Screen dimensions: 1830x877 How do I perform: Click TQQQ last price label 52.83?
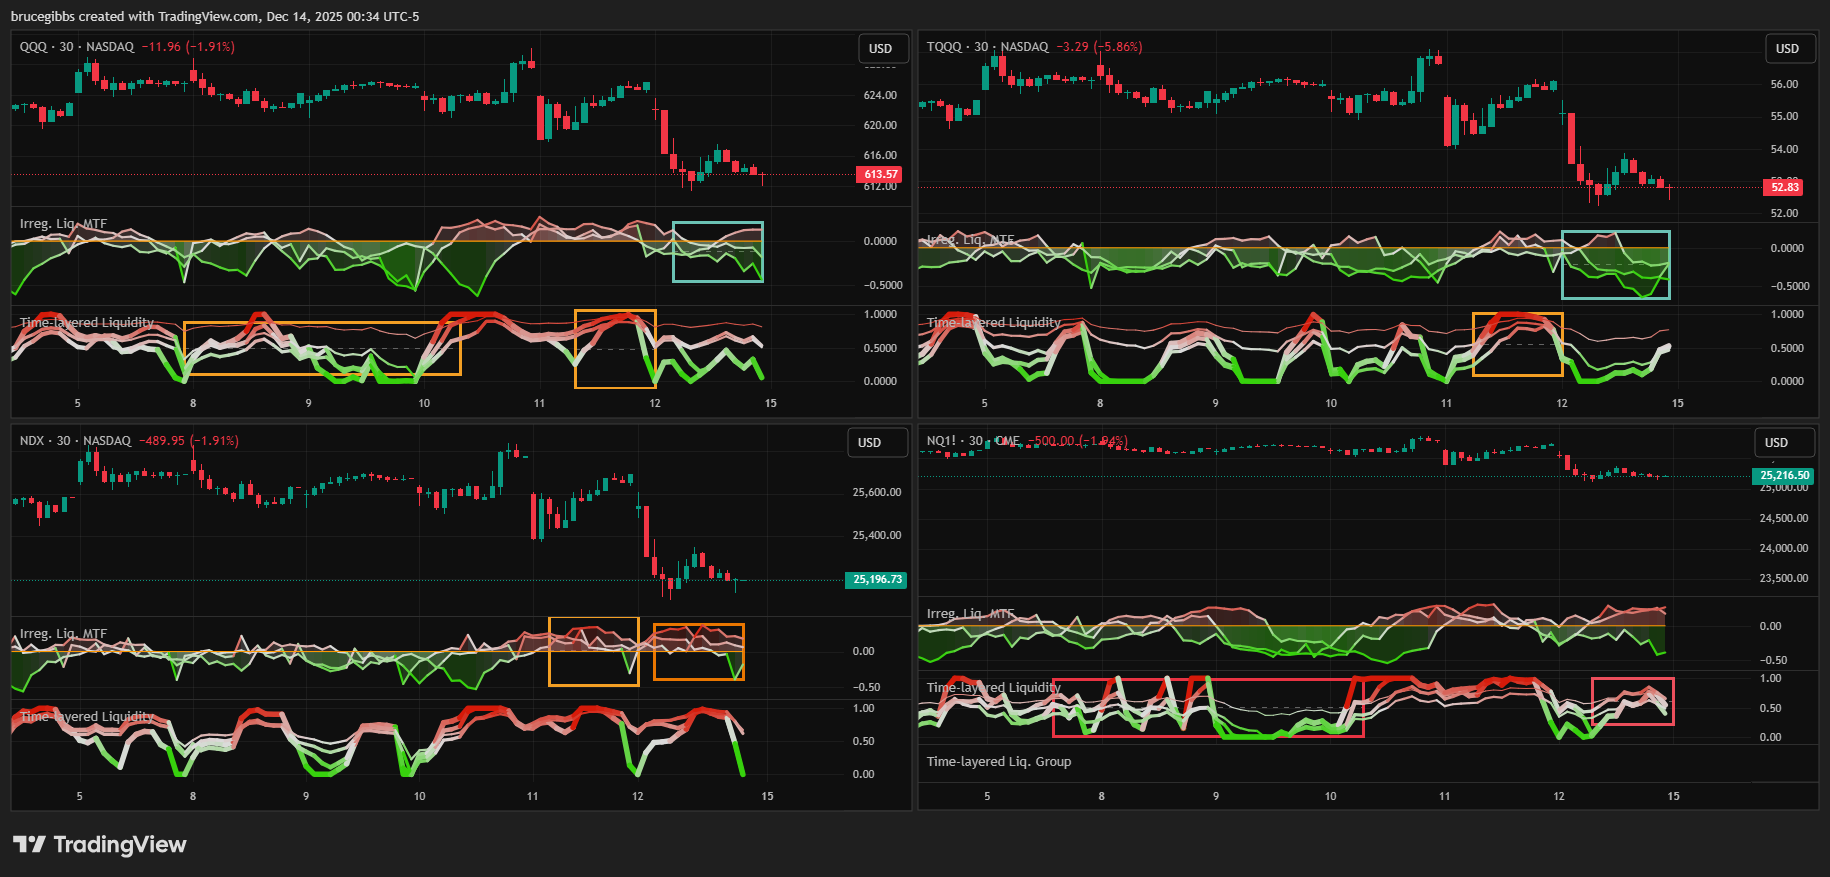[1784, 187]
